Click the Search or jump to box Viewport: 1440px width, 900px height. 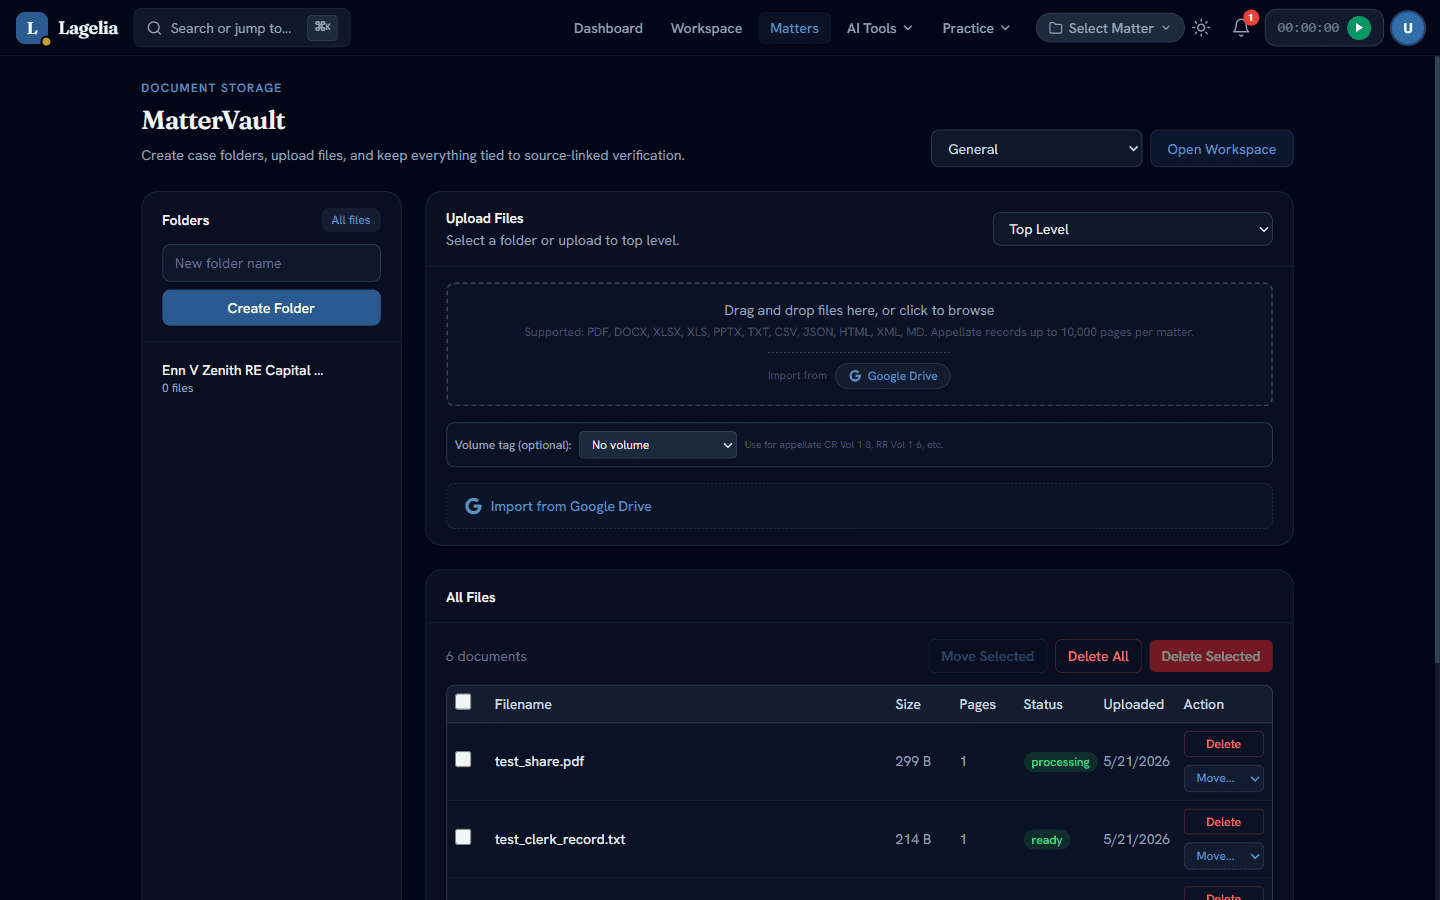tap(242, 28)
